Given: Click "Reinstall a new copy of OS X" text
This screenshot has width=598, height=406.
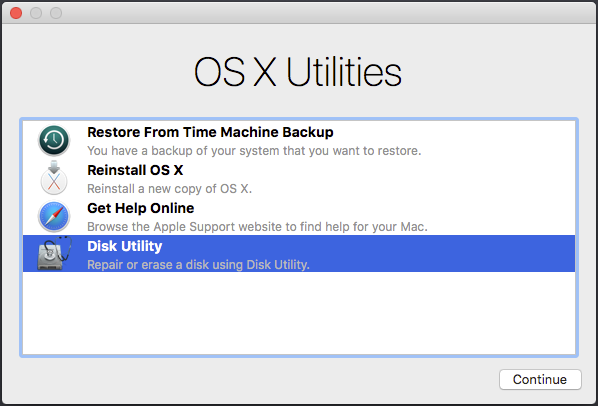Looking at the screenshot, I should click(x=169, y=189).
